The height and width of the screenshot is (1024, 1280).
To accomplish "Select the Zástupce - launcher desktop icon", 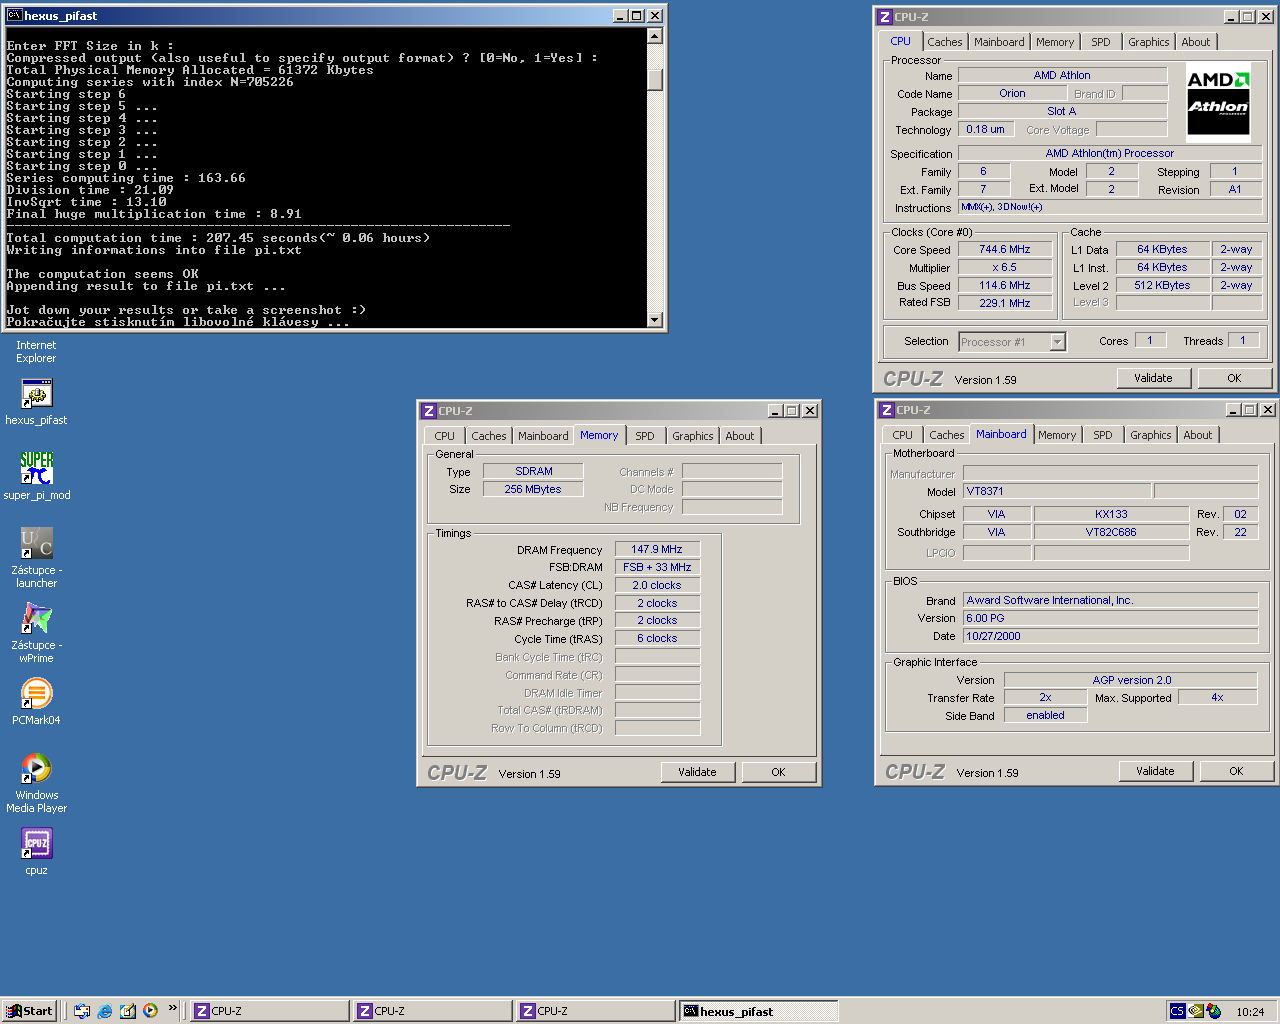I will click(36, 556).
